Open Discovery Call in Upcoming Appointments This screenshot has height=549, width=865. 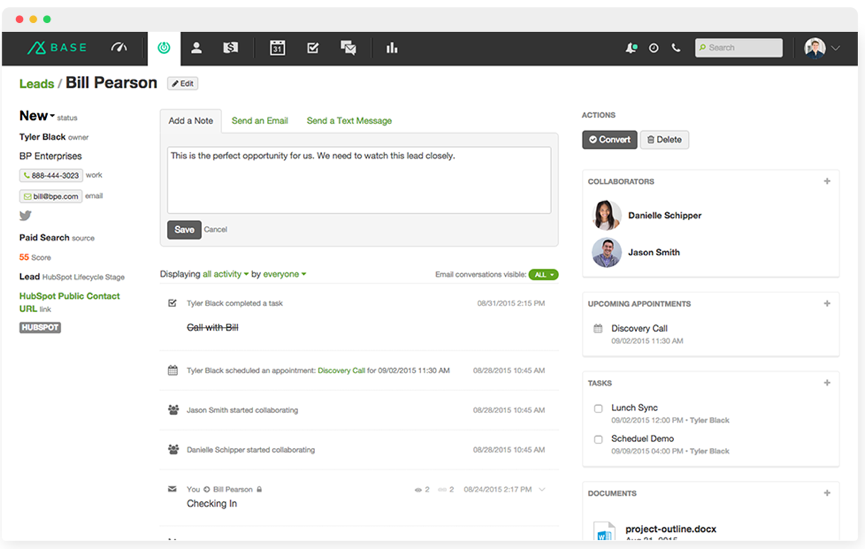pyautogui.click(x=639, y=328)
